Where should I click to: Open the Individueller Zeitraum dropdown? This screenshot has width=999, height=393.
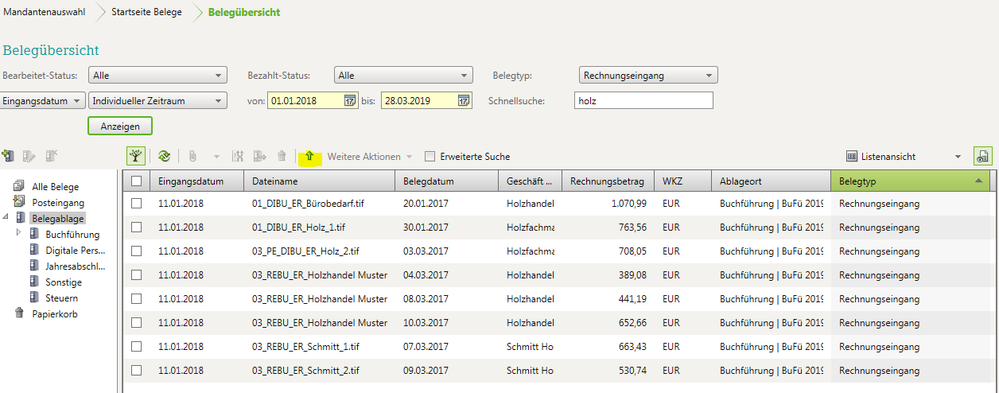click(x=157, y=101)
